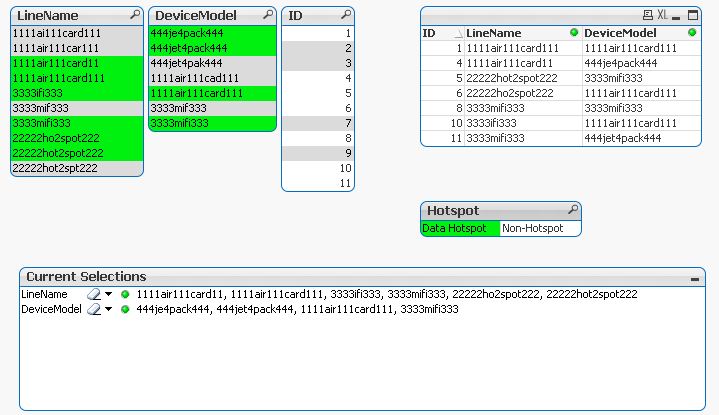The height and width of the screenshot is (415, 719).
Task: Toggle 1111air111card111 in LineName list
Action: pos(77,78)
